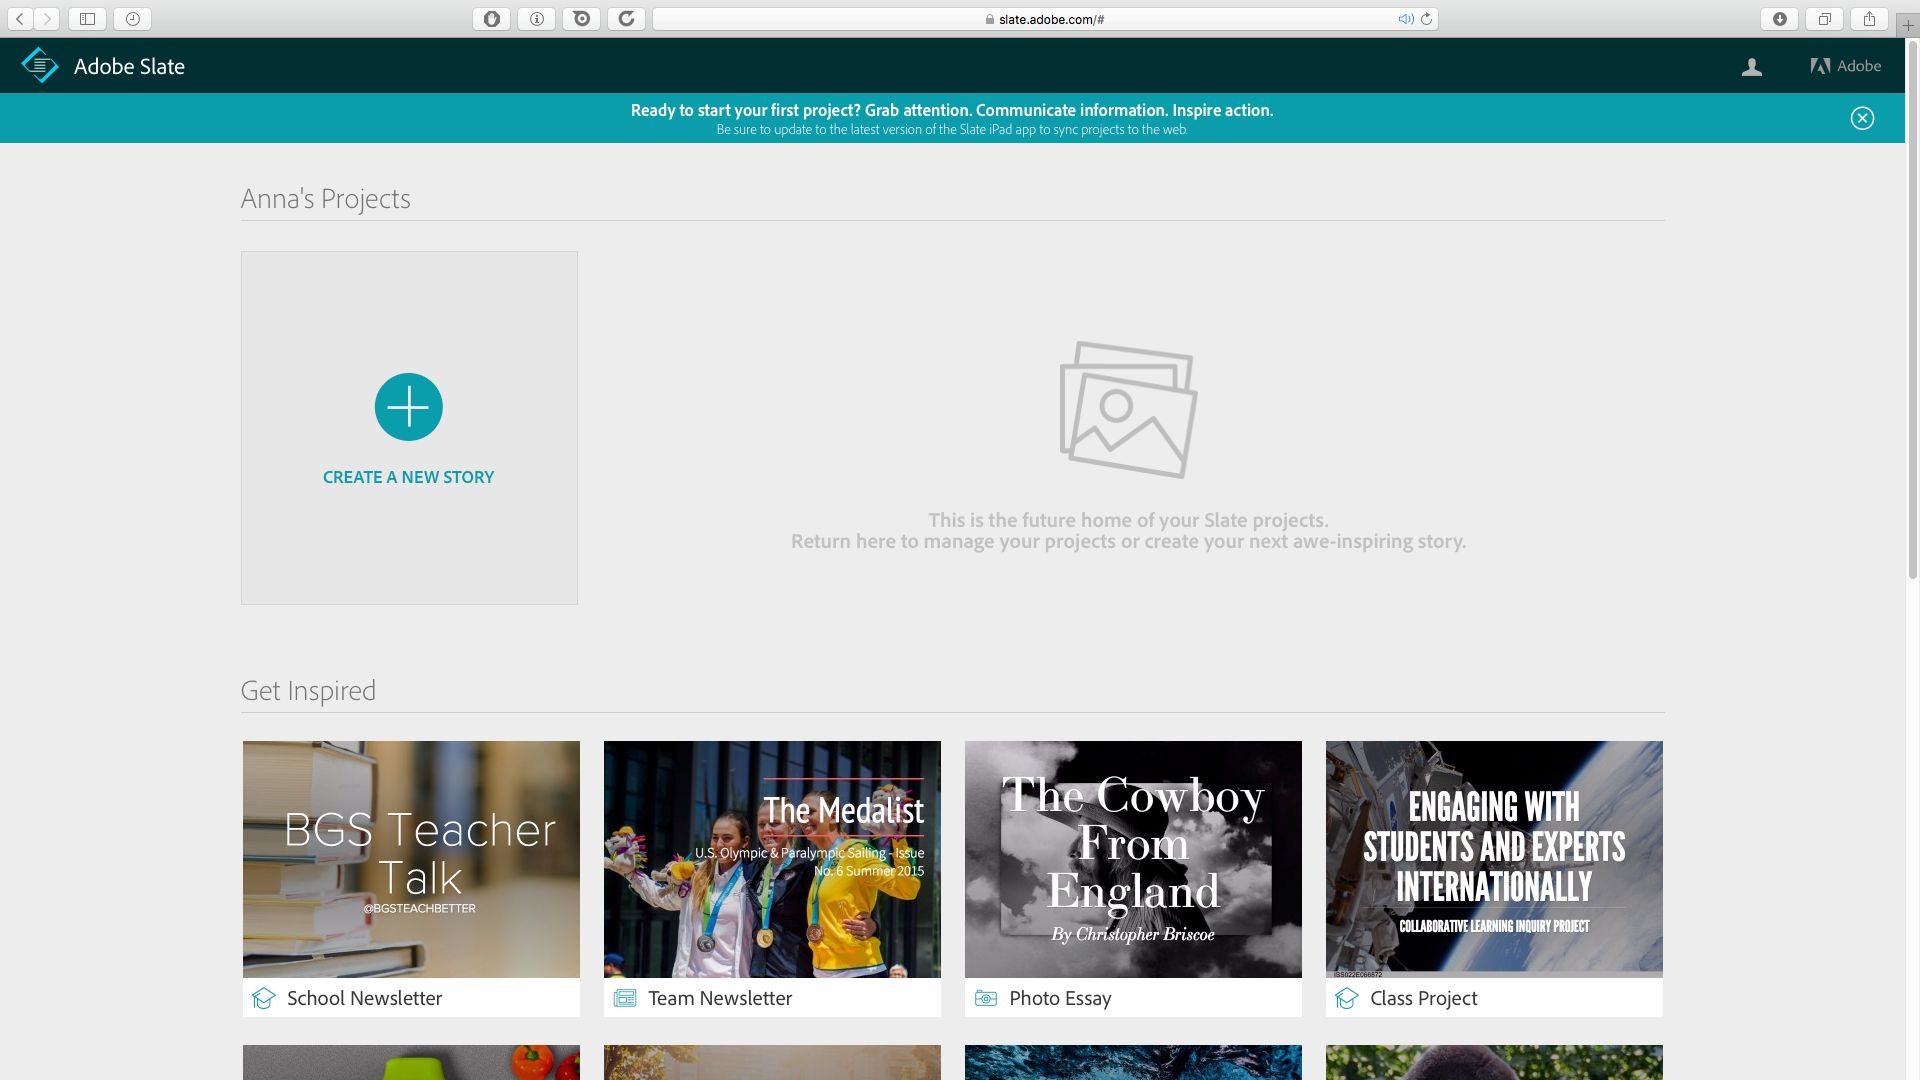Open the Engaging With Students project thumbnail
This screenshot has height=1080, width=1920.
click(x=1494, y=859)
